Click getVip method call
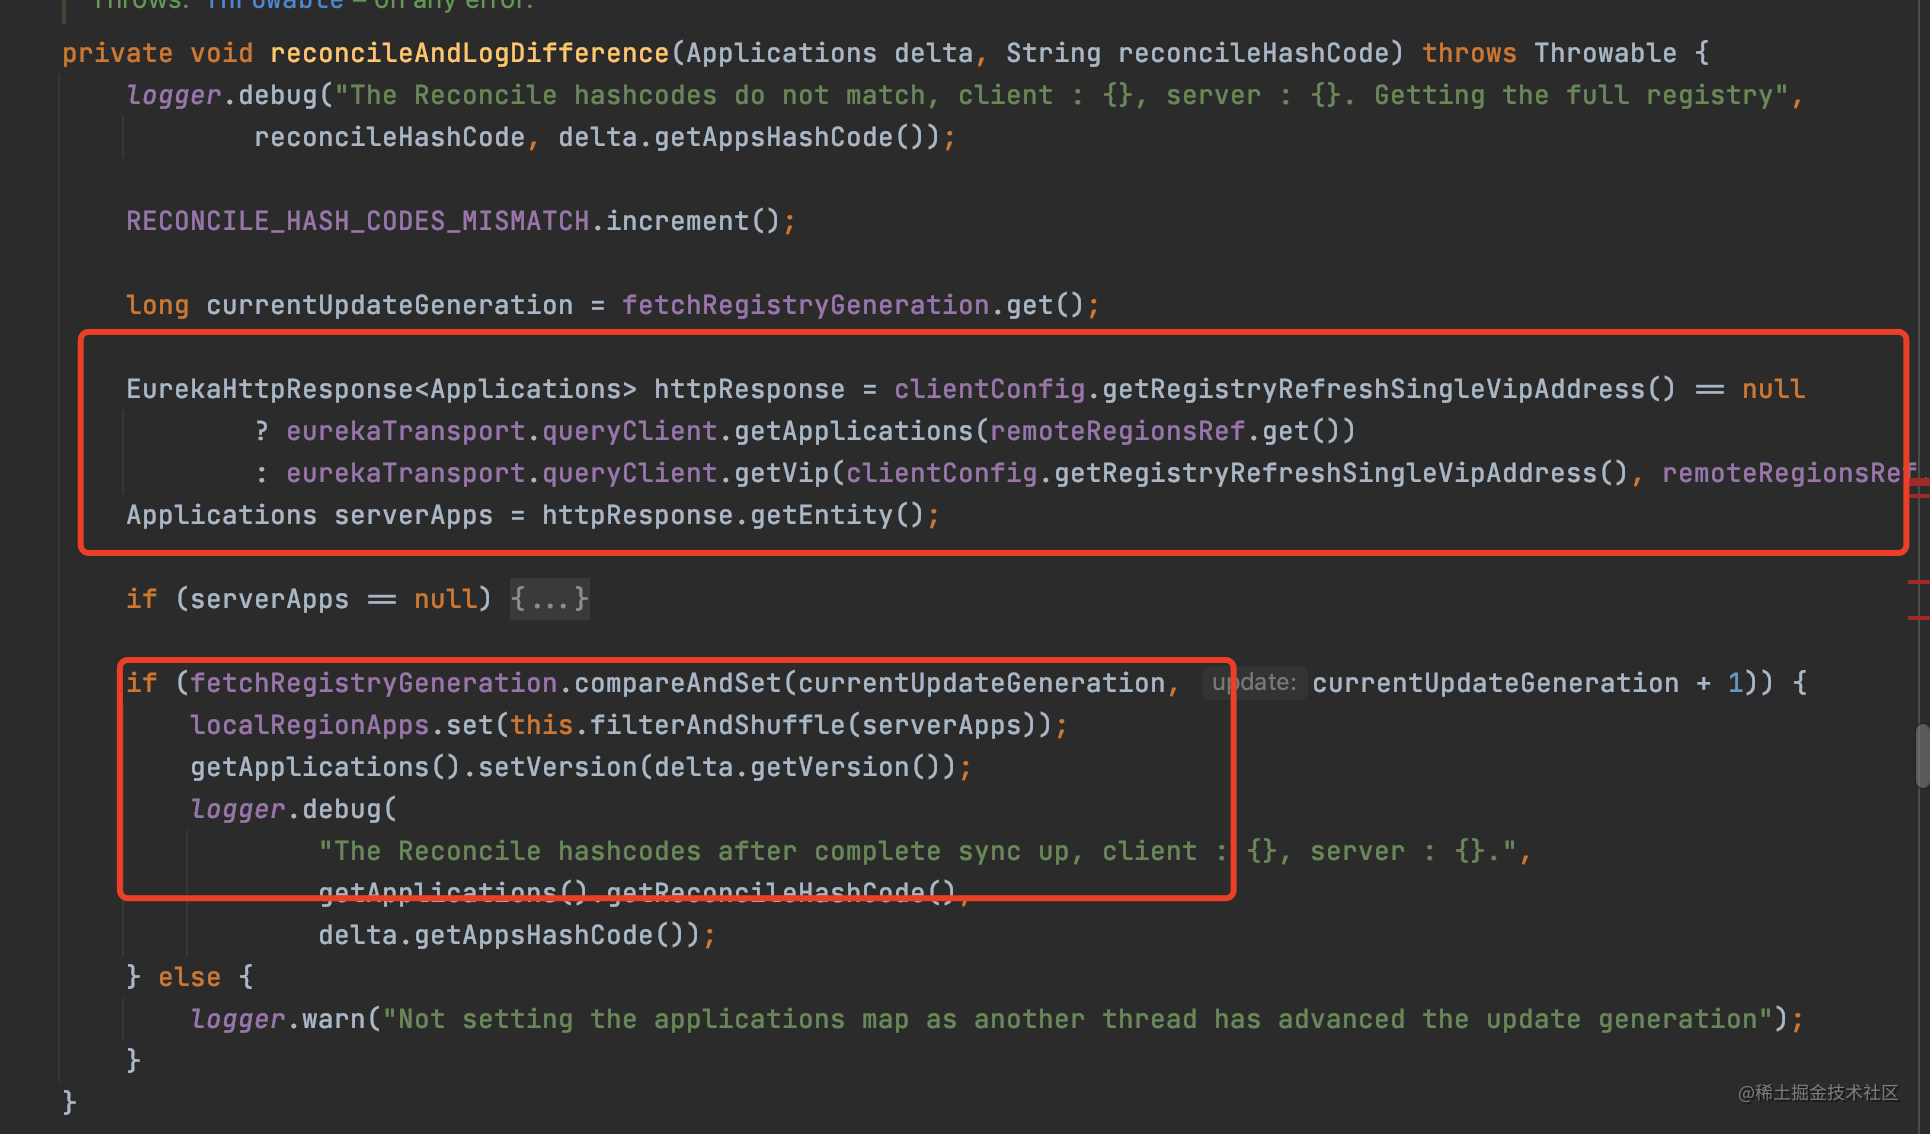The width and height of the screenshot is (1930, 1134). 782,473
